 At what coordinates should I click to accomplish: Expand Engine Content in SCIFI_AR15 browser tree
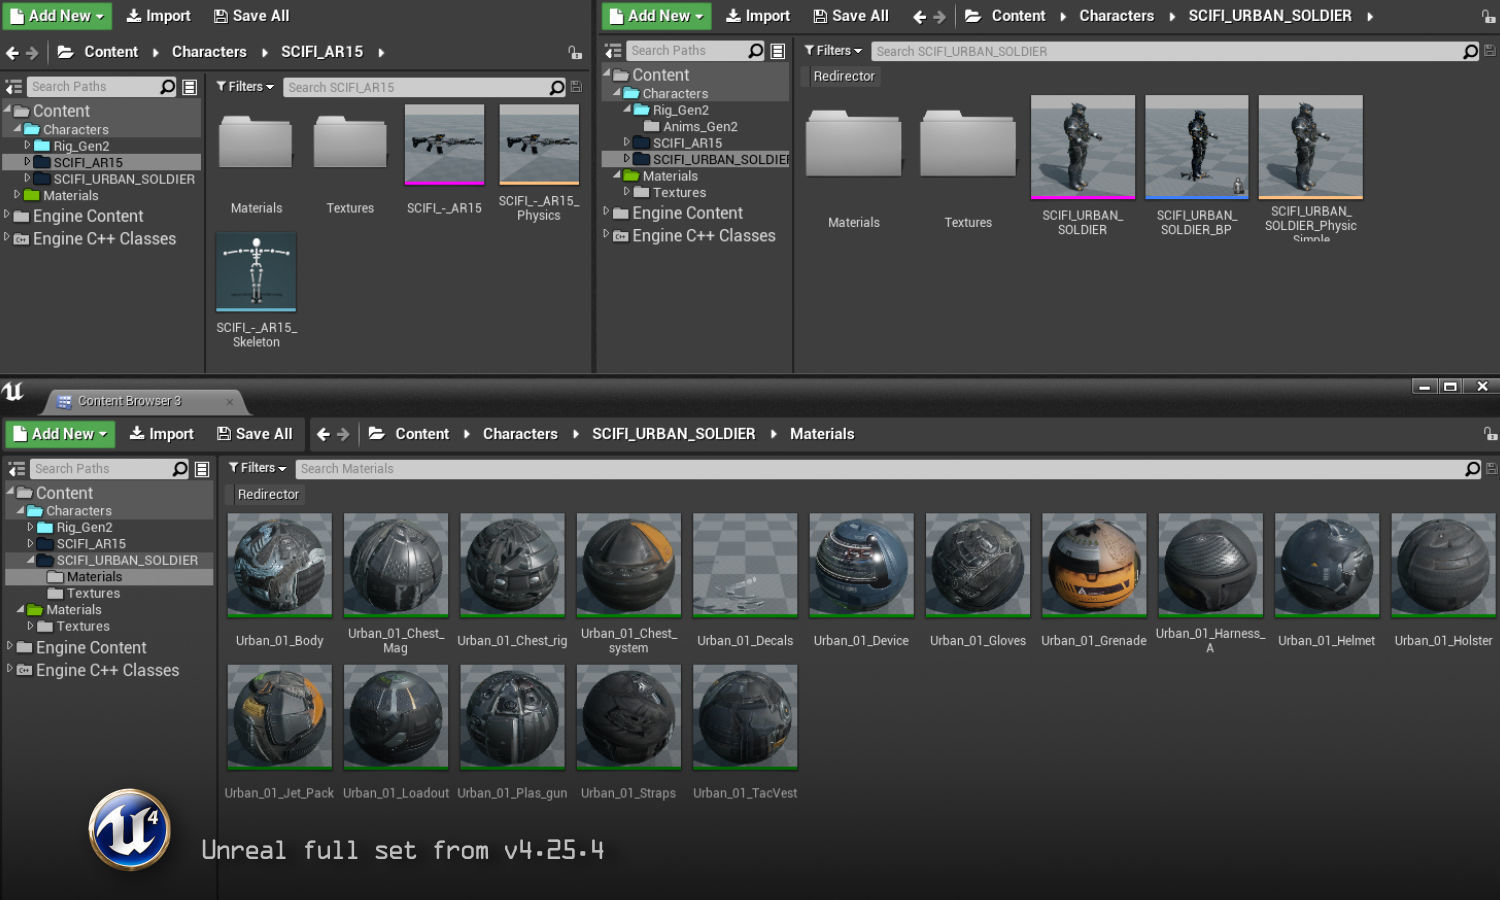(7, 215)
